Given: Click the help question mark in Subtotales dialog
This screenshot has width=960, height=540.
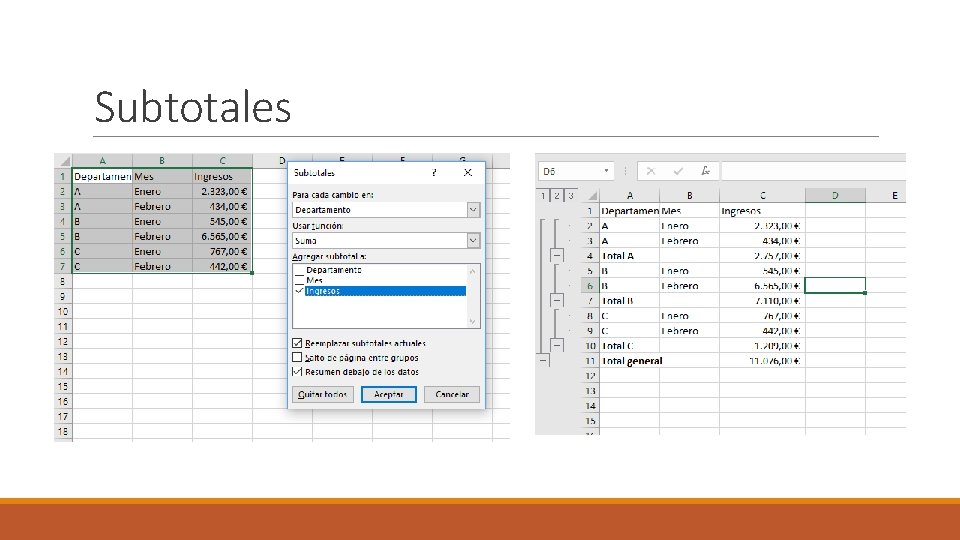Looking at the screenshot, I should [x=434, y=173].
